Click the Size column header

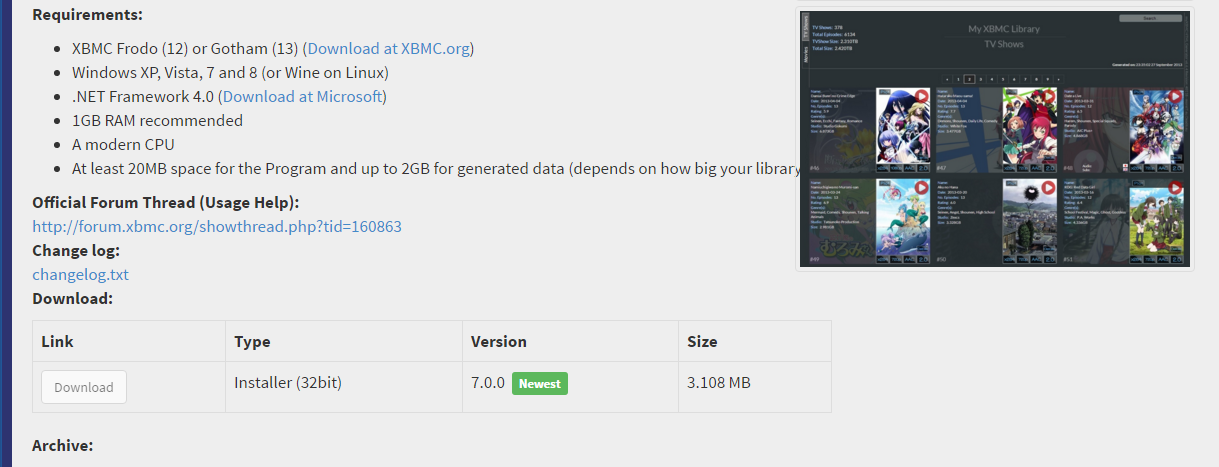point(702,341)
